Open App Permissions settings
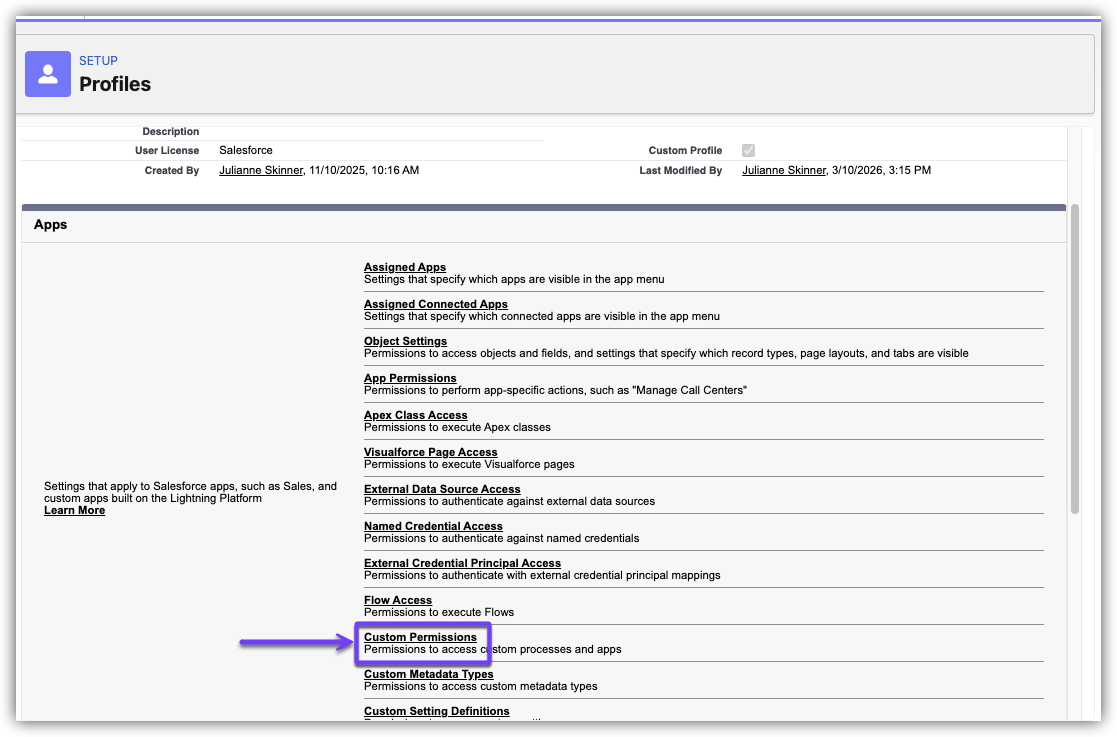 [x=410, y=378]
